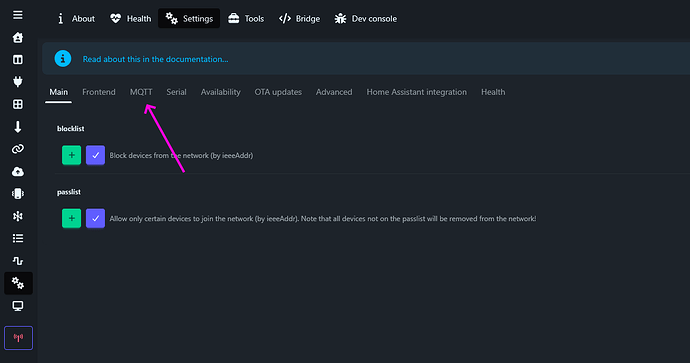Open the Bridge page
690x363 pixels.
pyautogui.click(x=299, y=18)
